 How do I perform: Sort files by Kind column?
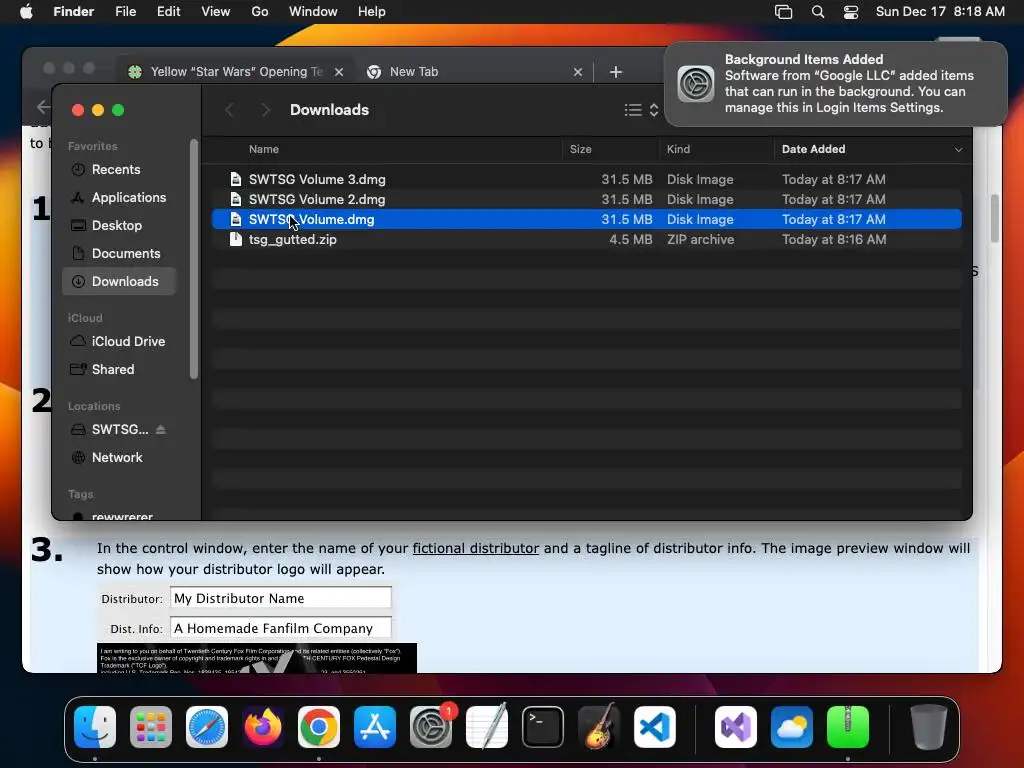(678, 150)
